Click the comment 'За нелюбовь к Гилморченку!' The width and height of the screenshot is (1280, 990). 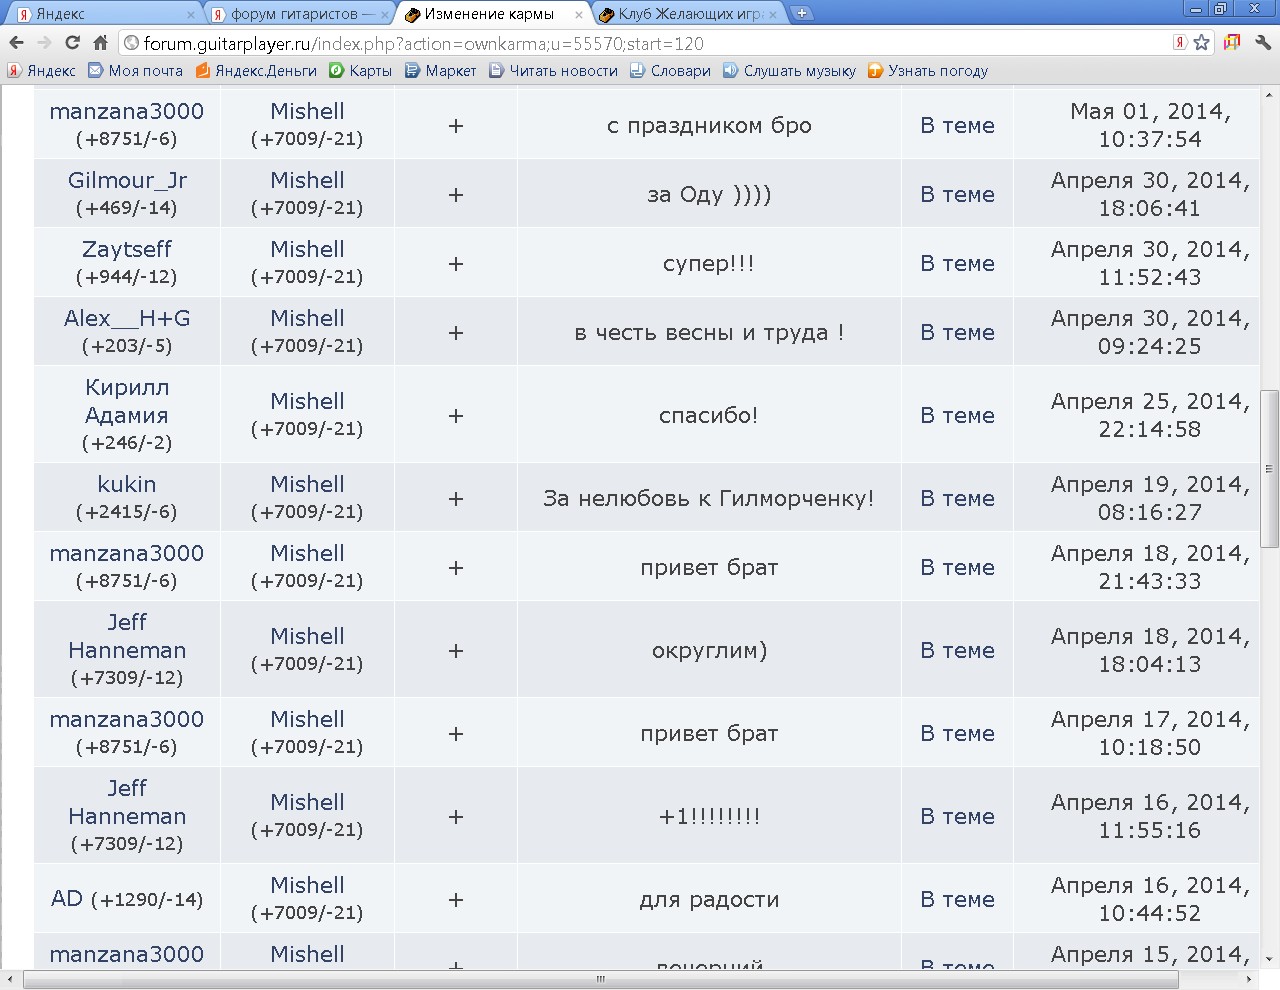pyautogui.click(x=709, y=498)
